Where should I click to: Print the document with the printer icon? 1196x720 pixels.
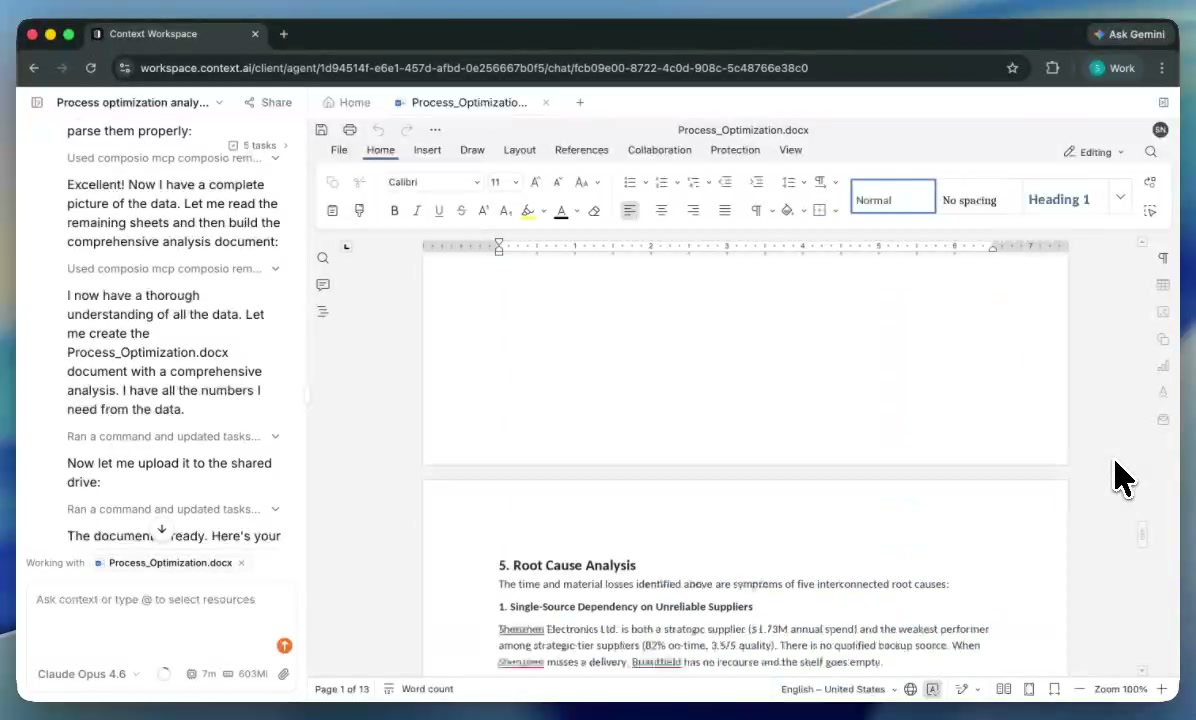[349, 130]
